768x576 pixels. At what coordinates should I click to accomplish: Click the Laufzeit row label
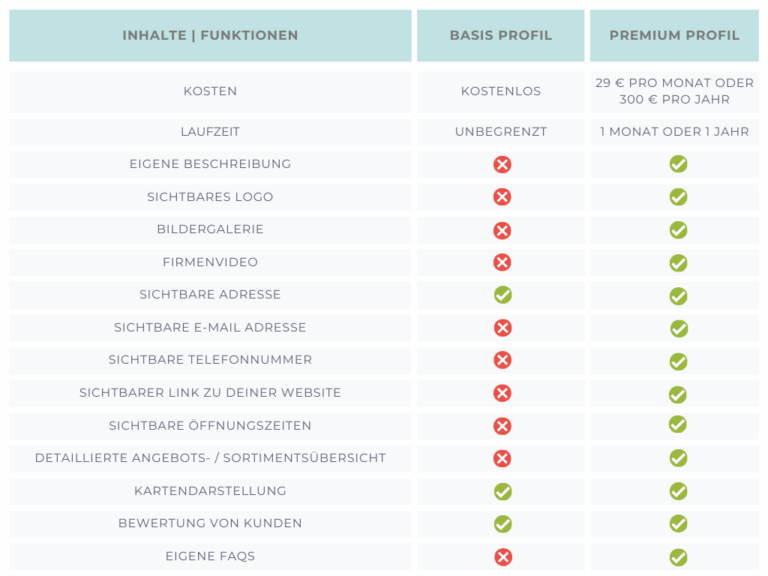tap(210, 132)
